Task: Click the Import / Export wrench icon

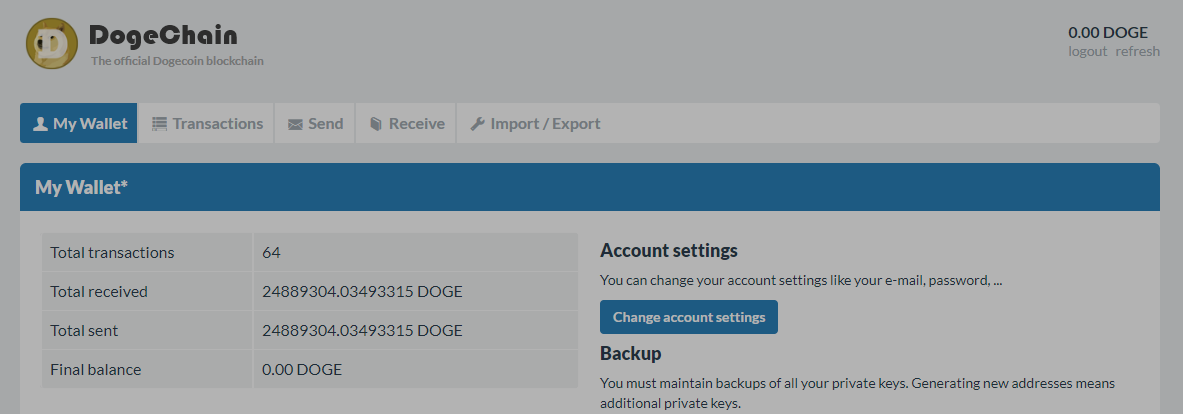Action: 477,124
